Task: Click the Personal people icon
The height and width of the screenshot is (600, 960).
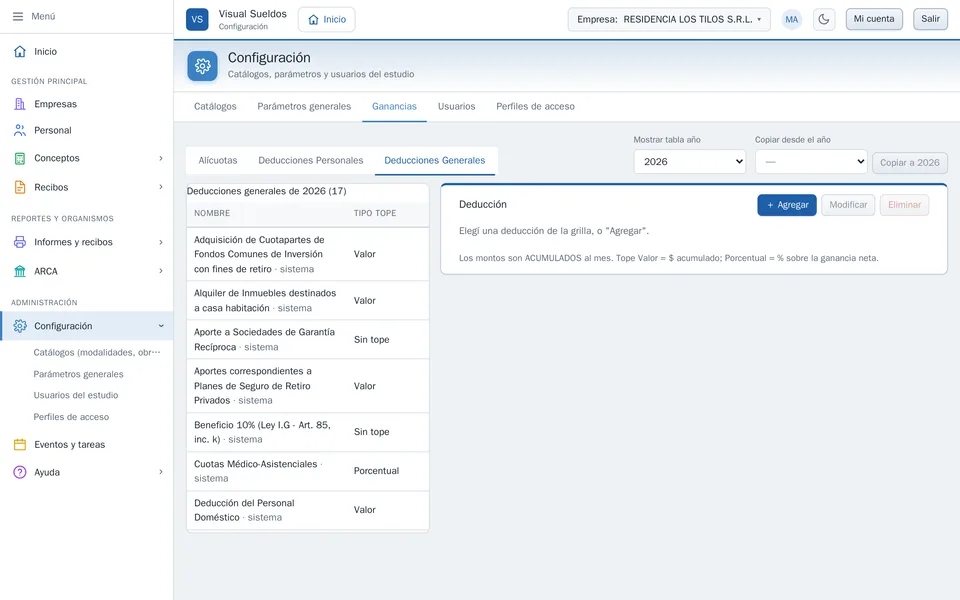Action: (x=20, y=130)
